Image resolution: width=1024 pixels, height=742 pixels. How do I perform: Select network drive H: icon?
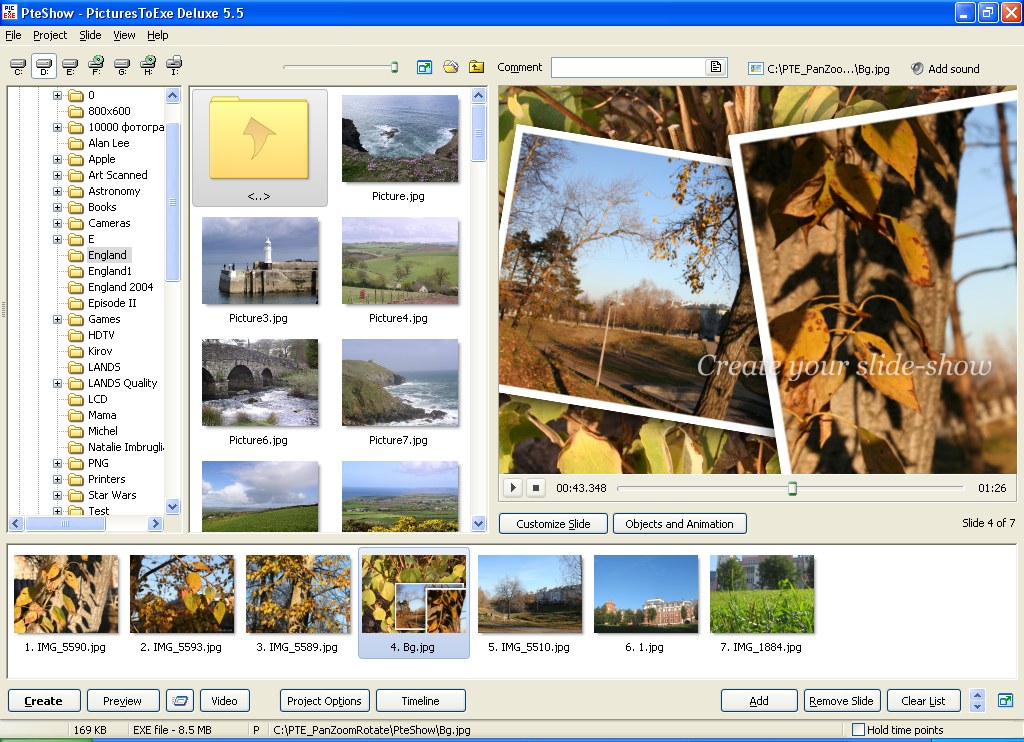[x=148, y=65]
